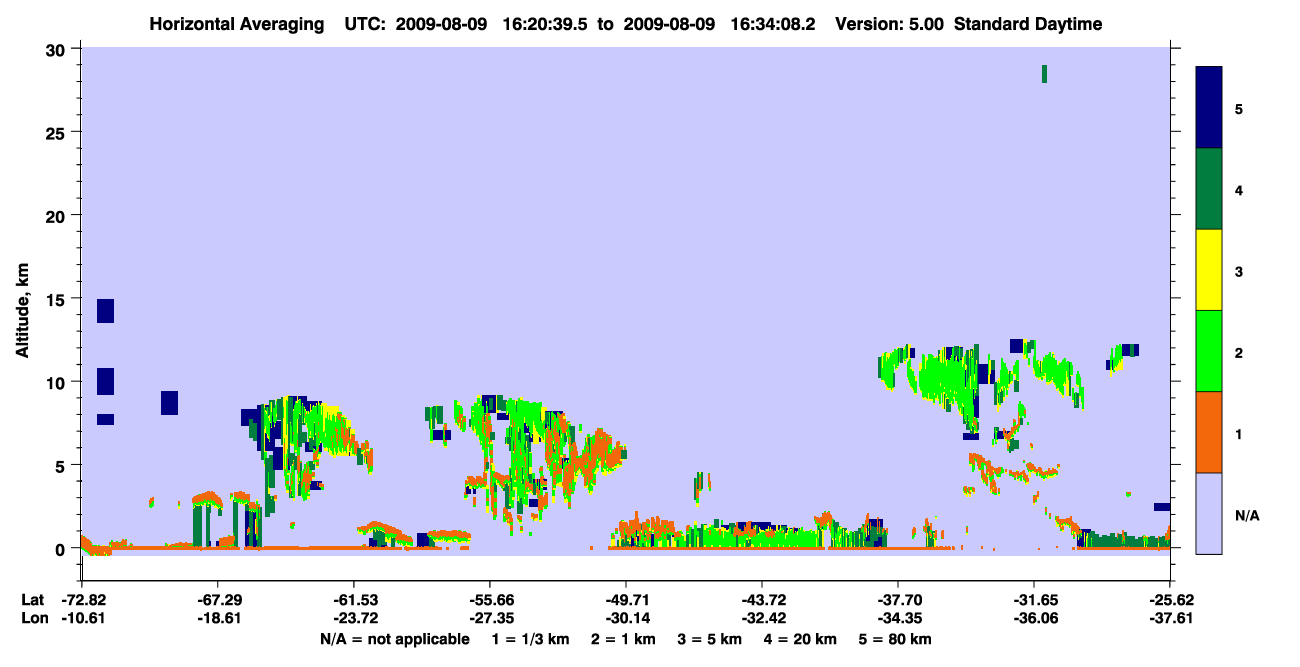Click longitude value -23.72
Viewport: 1300px width, 667px height.
(x=353, y=619)
